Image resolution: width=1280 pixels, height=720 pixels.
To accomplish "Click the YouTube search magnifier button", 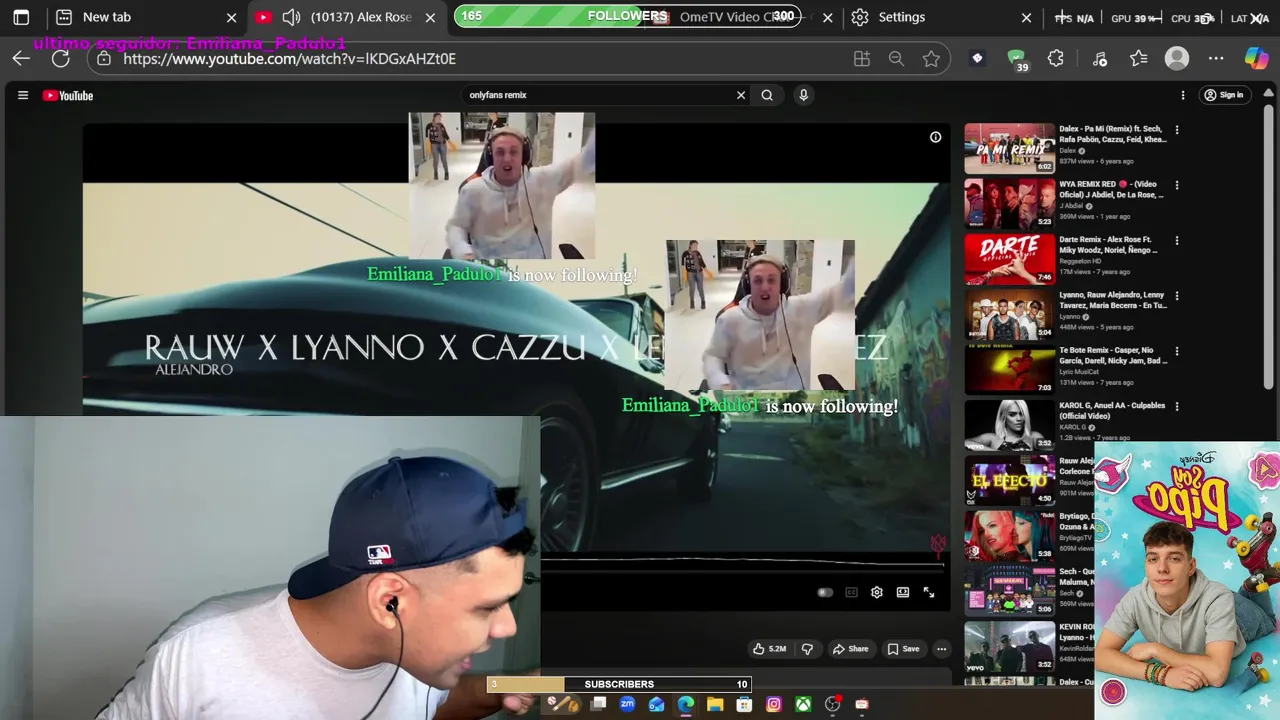I will click(767, 95).
